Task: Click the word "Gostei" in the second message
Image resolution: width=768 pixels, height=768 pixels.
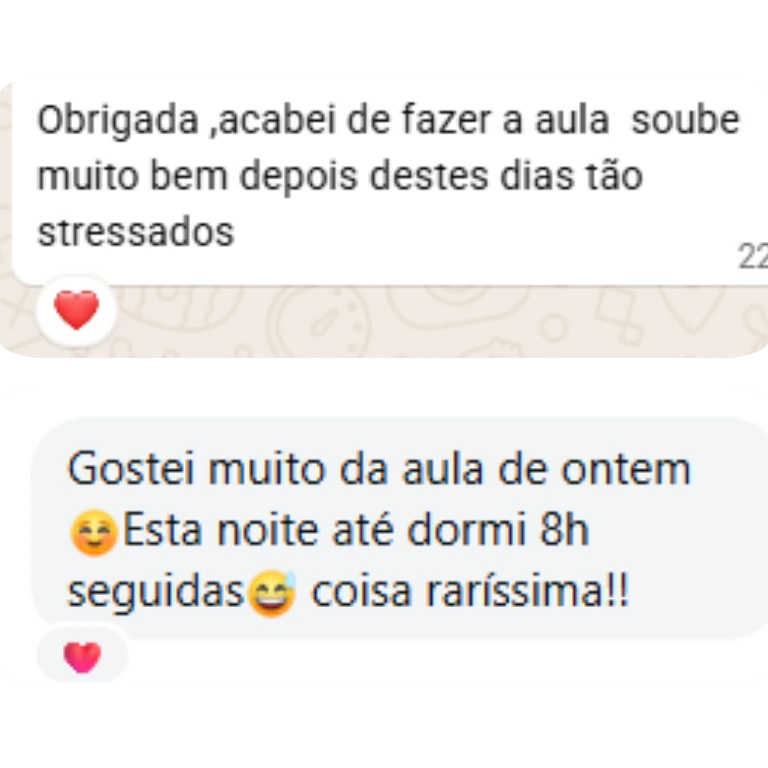Action: pos(130,469)
